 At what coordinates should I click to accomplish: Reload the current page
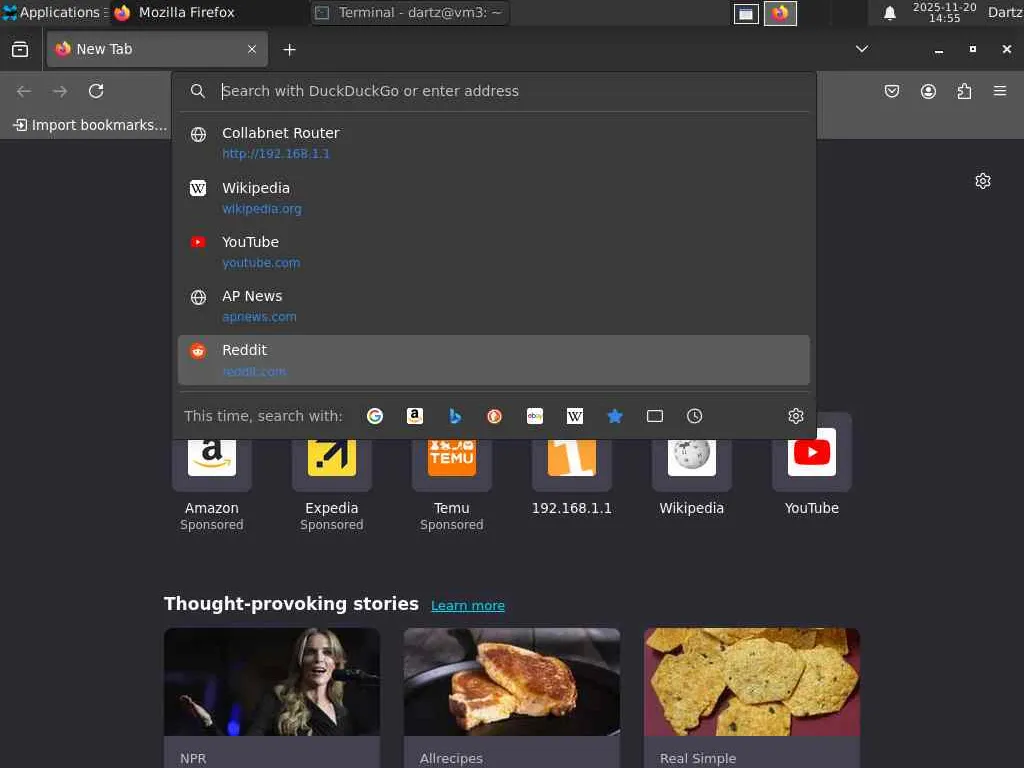96,91
